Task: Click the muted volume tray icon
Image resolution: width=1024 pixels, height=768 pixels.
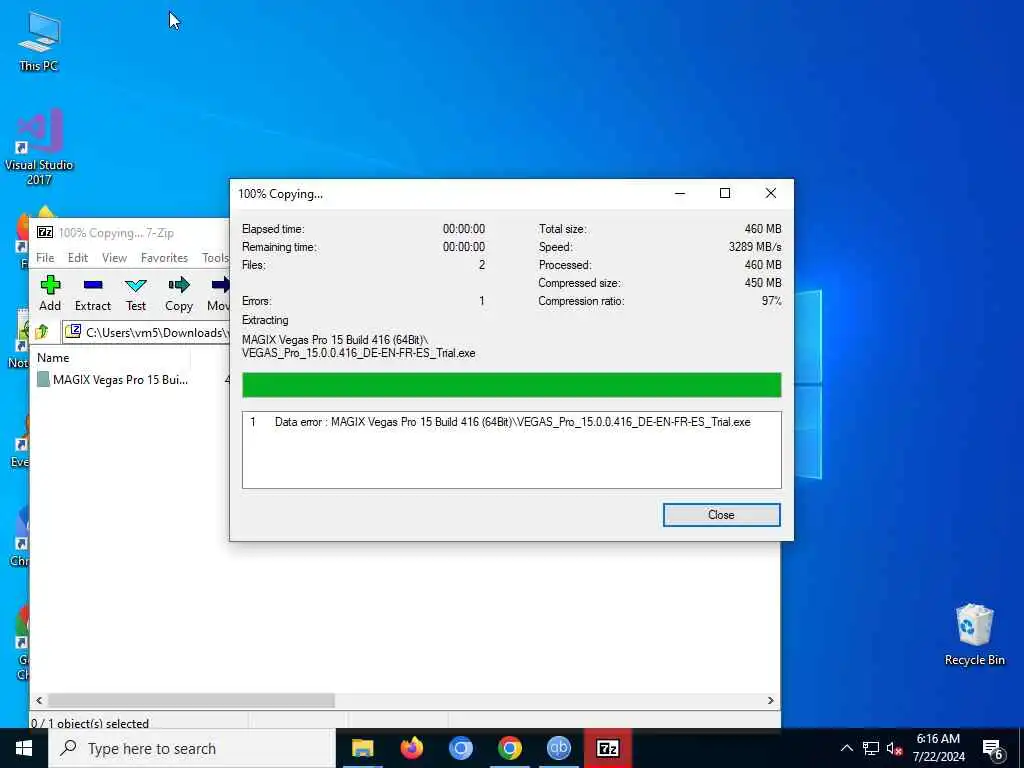Action: coord(894,748)
